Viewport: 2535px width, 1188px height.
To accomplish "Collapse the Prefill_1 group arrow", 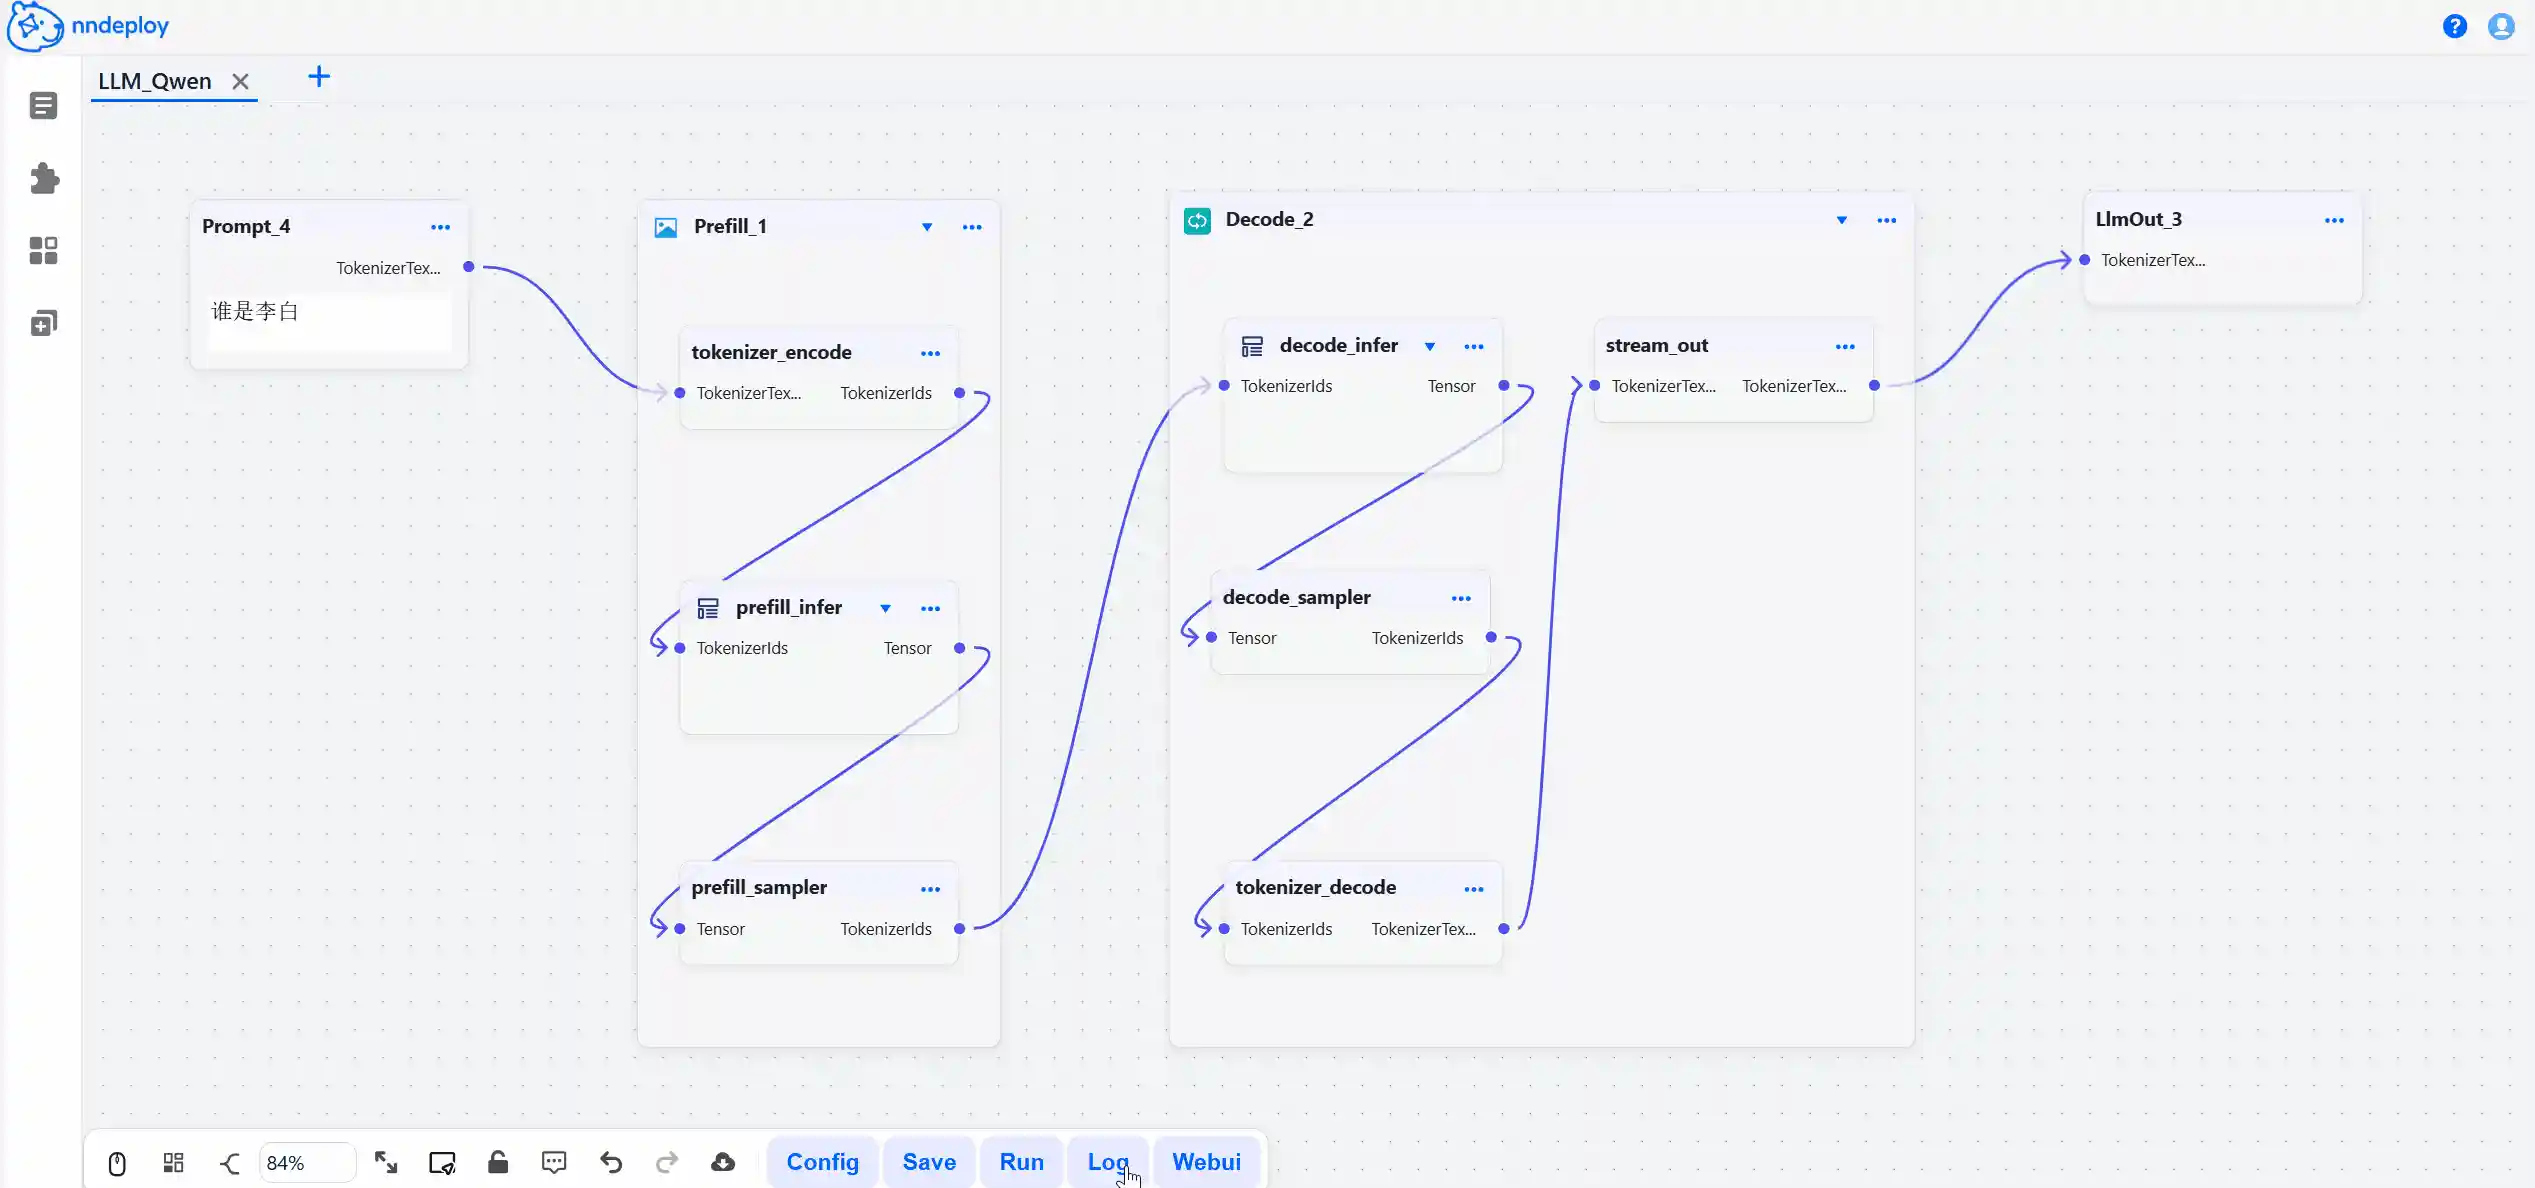I will pos(927,227).
